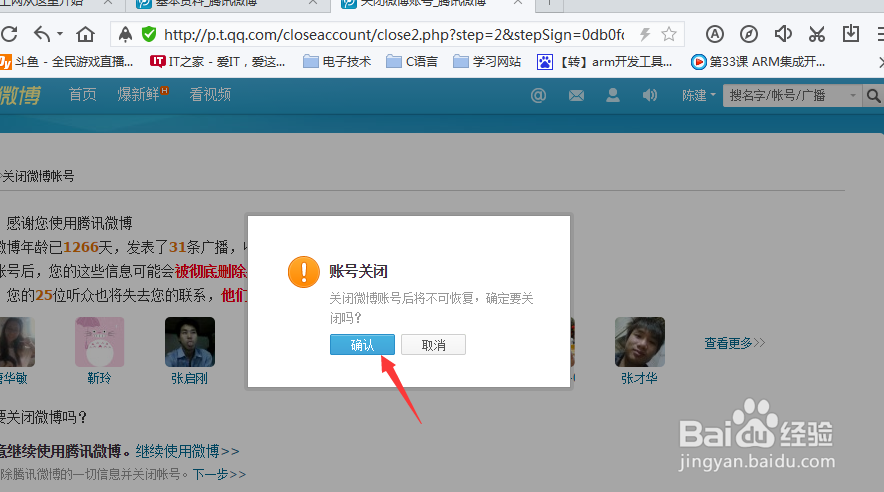Click 看视频 in weibo navigation
The height and width of the screenshot is (492, 884).
(x=210, y=95)
